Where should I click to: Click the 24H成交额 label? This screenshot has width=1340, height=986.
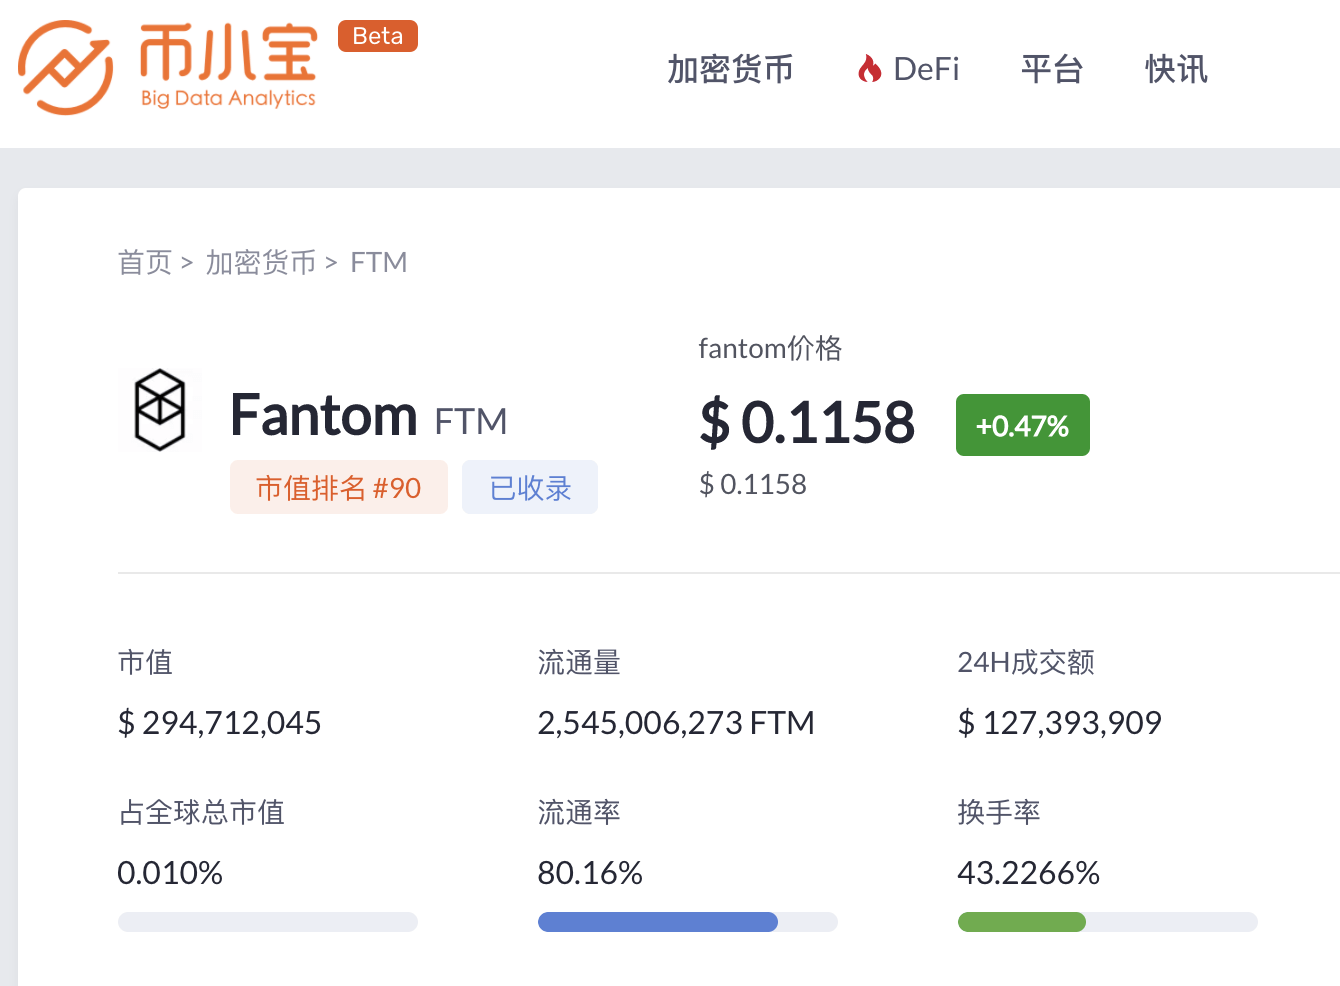1026,662
